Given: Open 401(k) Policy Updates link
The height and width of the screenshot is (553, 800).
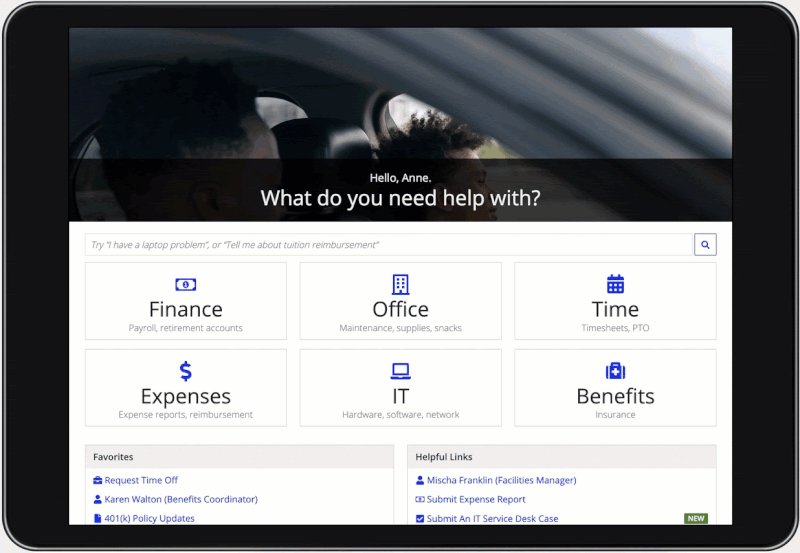Looking at the screenshot, I should pos(149,518).
